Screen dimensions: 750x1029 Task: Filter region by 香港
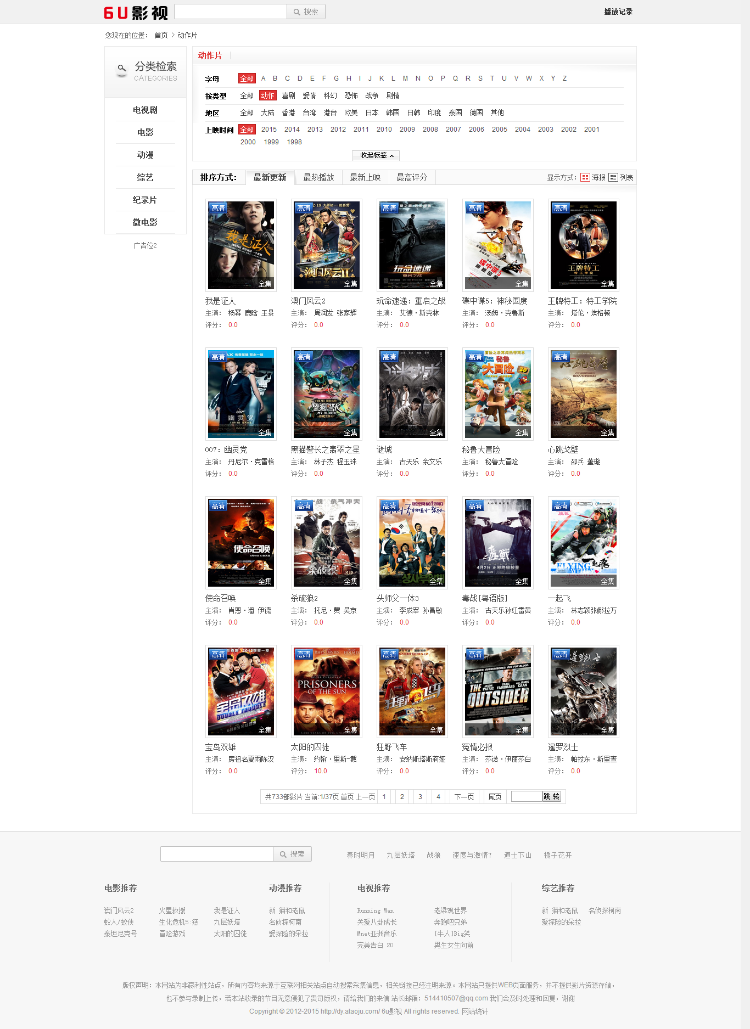pyautogui.click(x=288, y=112)
